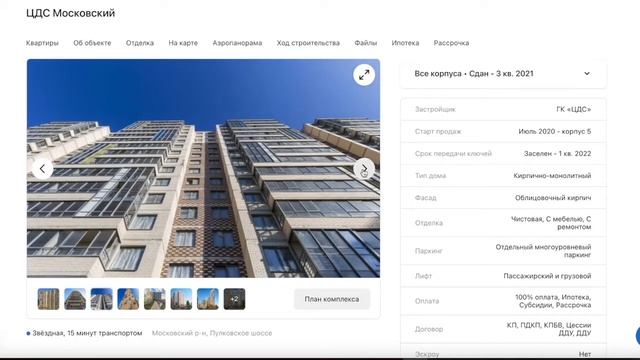Click the Срок передачи ключей label
Image resolution: width=640 pixels, height=360 pixels.
click(453, 153)
